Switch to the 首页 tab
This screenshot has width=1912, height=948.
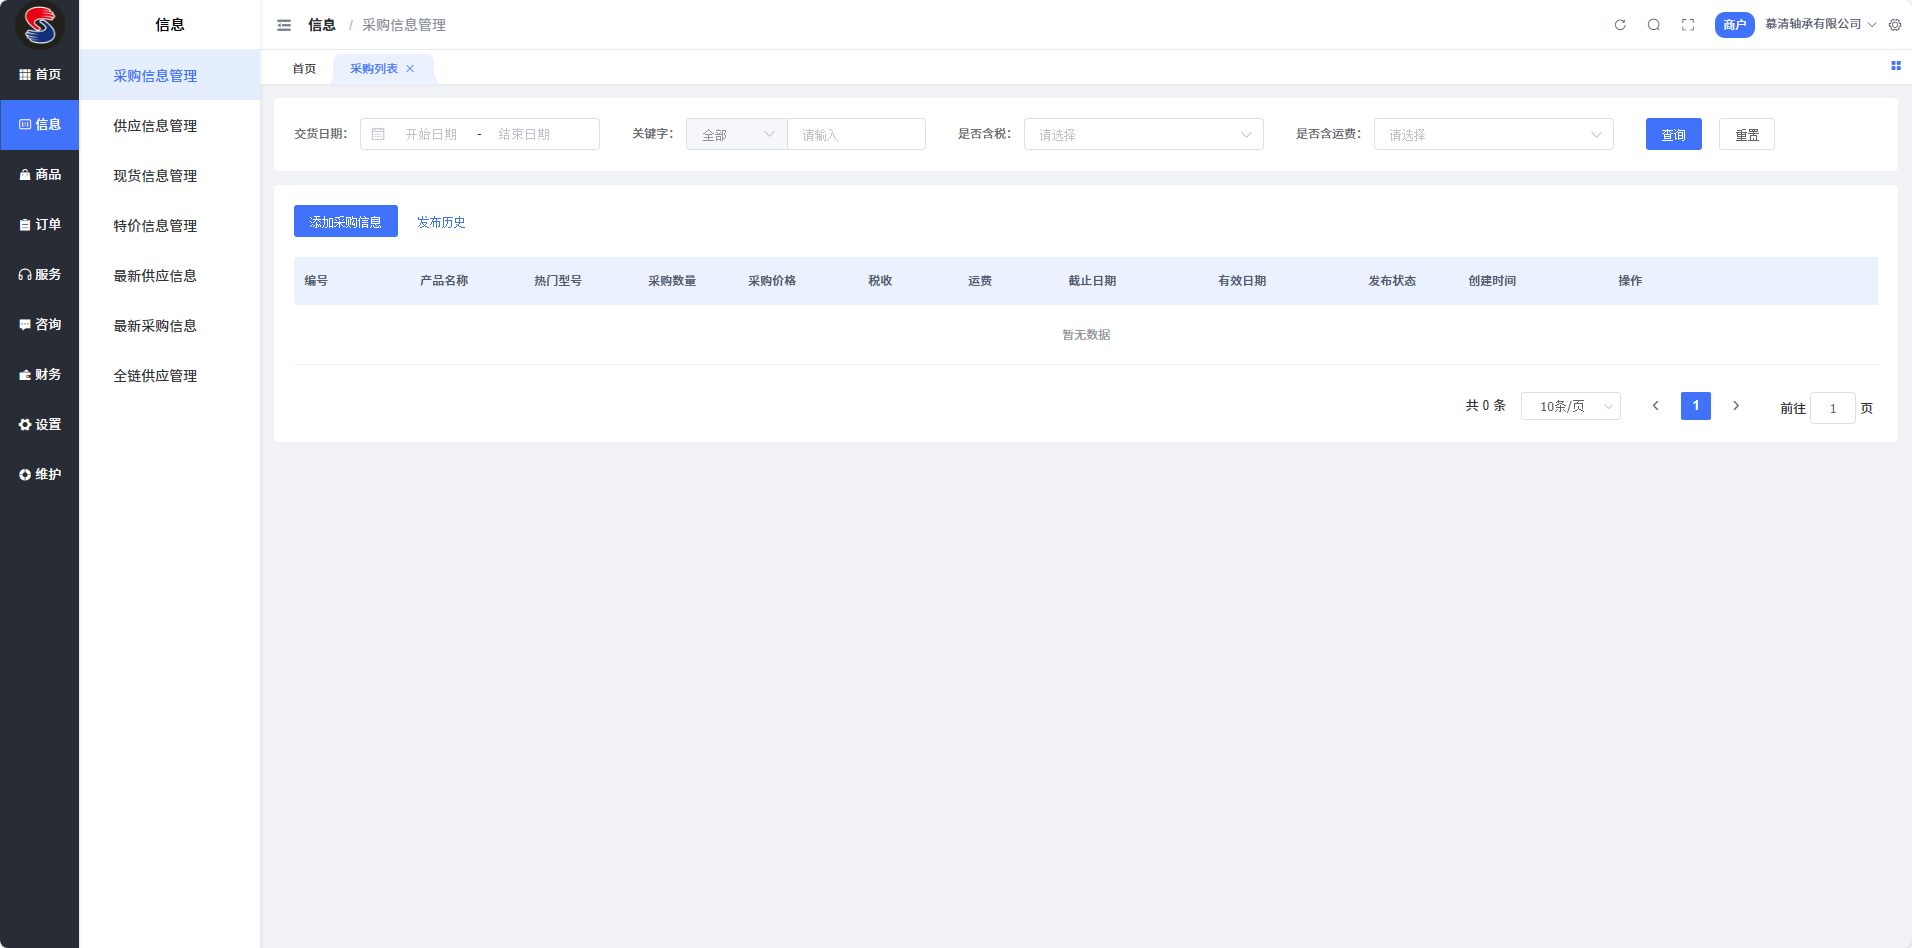point(304,69)
